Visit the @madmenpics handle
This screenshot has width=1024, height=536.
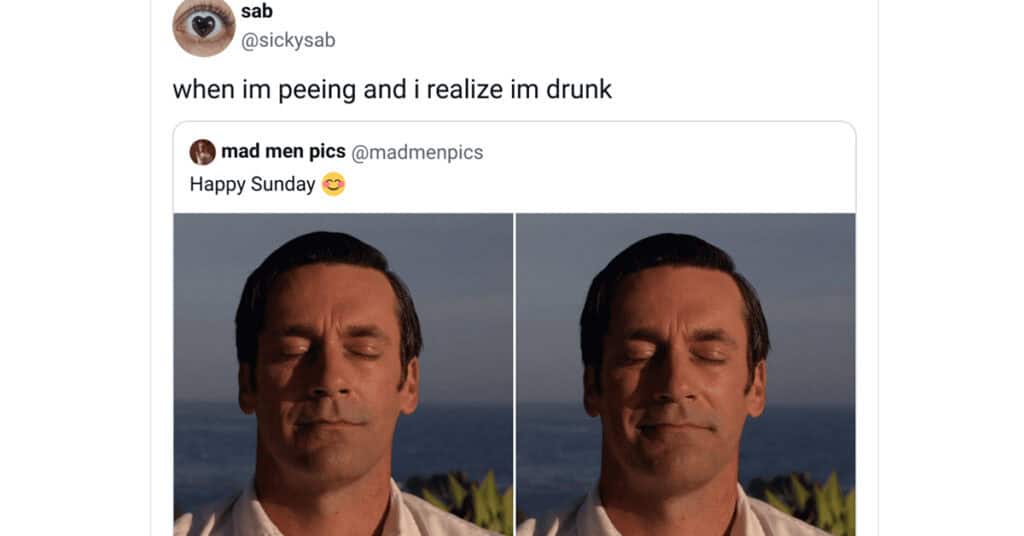tap(417, 152)
